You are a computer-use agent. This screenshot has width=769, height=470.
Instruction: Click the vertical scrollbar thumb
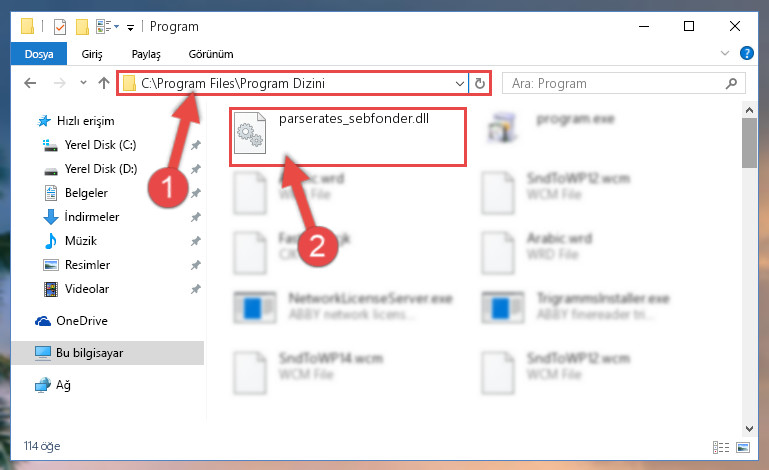pyautogui.click(x=749, y=143)
